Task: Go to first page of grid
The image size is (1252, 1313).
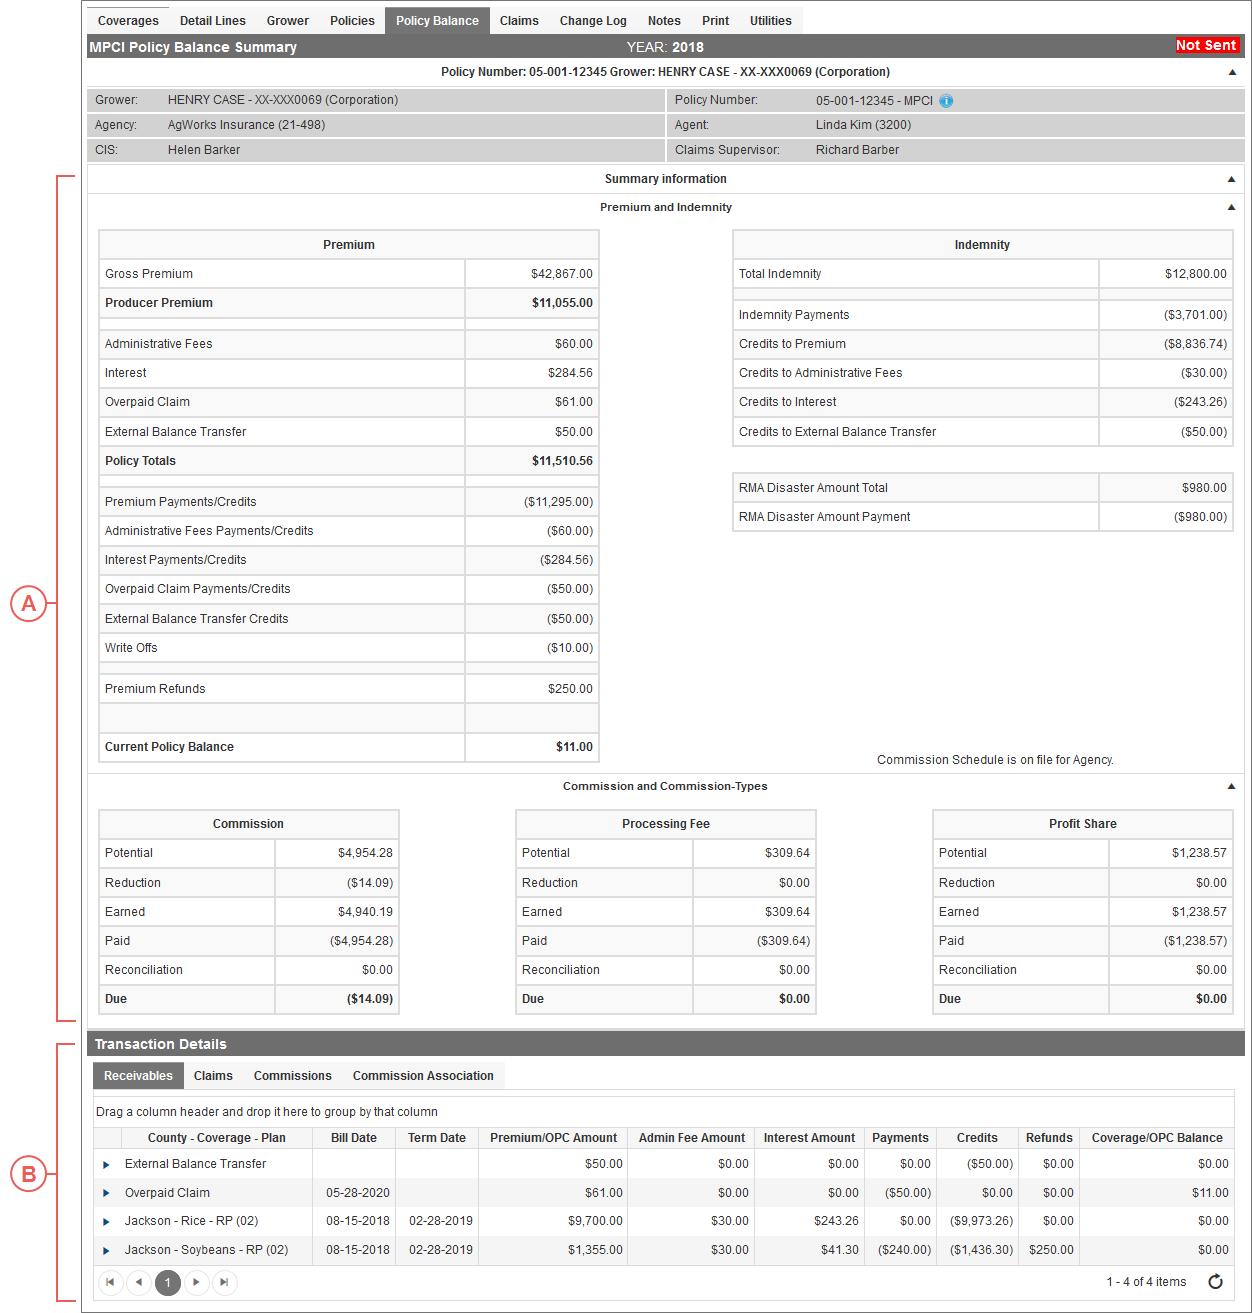Action: (110, 1282)
